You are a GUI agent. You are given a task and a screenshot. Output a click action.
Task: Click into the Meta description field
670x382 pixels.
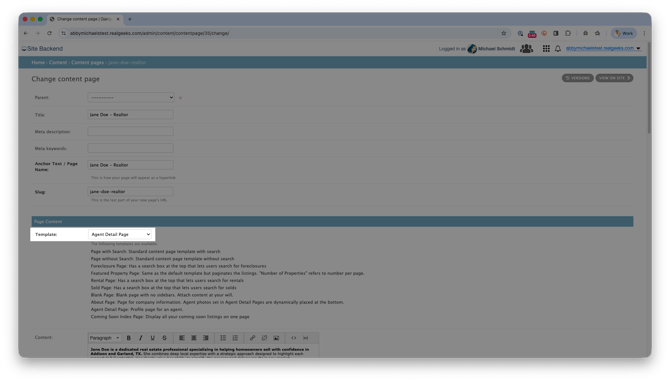click(130, 131)
